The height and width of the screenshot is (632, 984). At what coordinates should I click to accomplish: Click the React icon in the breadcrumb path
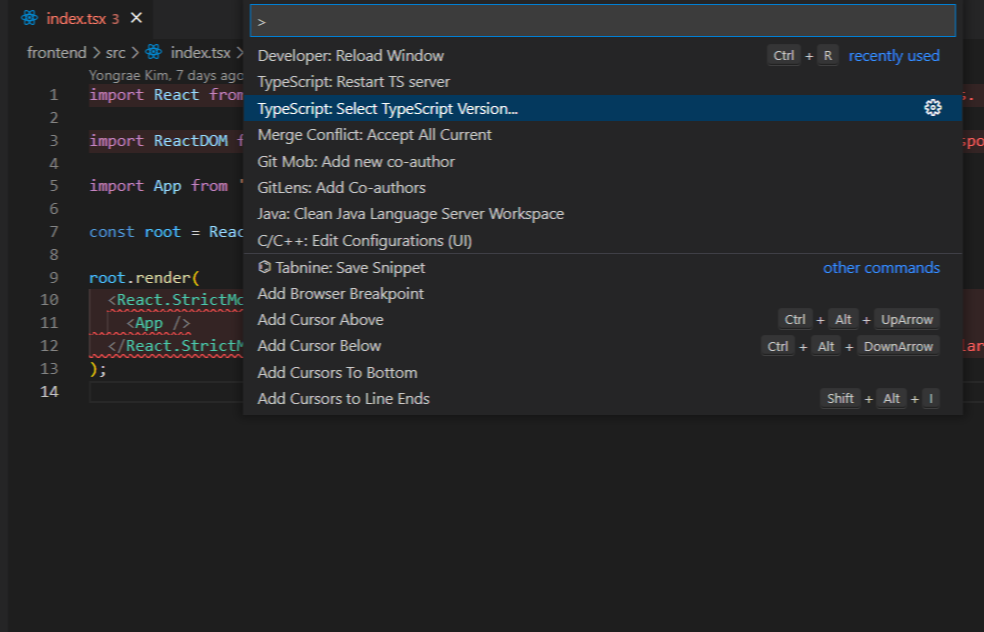pyautogui.click(x=154, y=52)
